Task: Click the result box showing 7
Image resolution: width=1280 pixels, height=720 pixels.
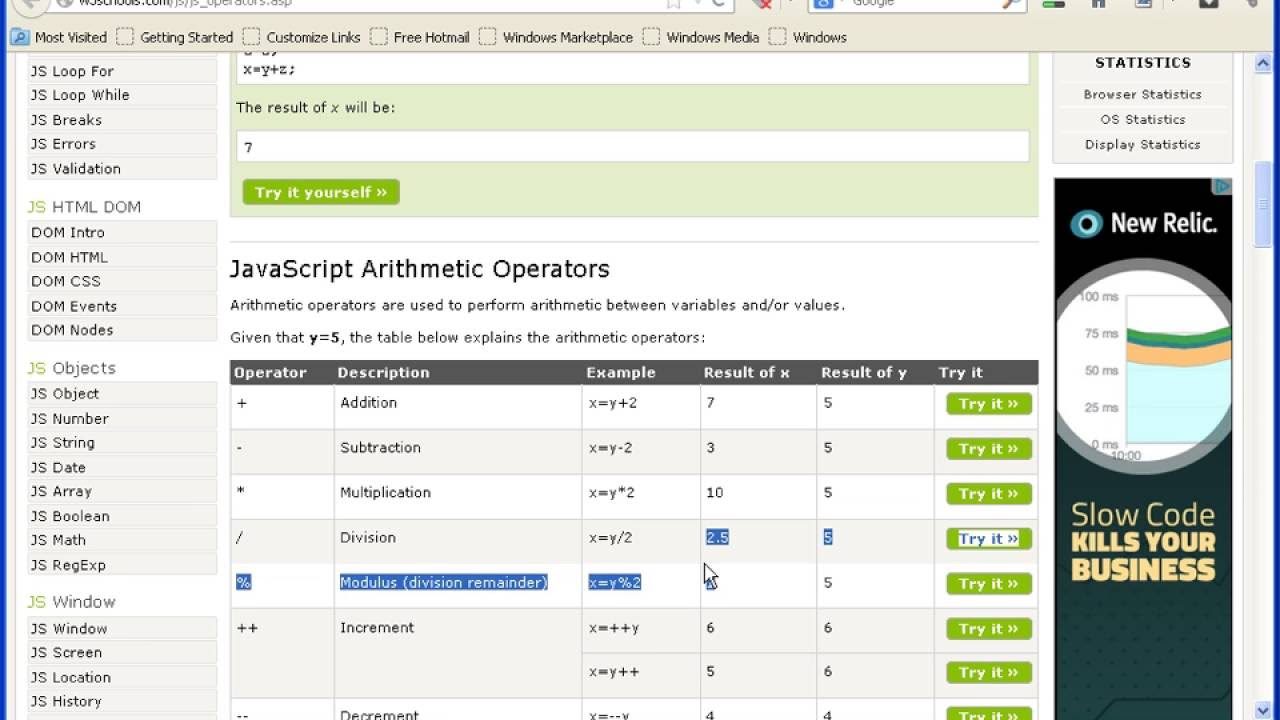Action: click(x=633, y=147)
